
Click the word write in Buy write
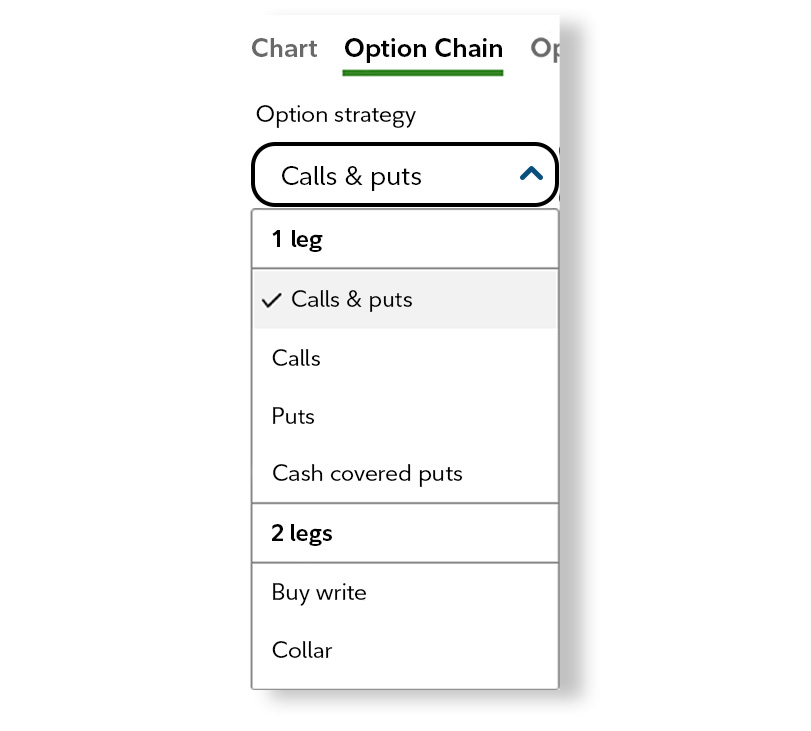click(x=341, y=592)
